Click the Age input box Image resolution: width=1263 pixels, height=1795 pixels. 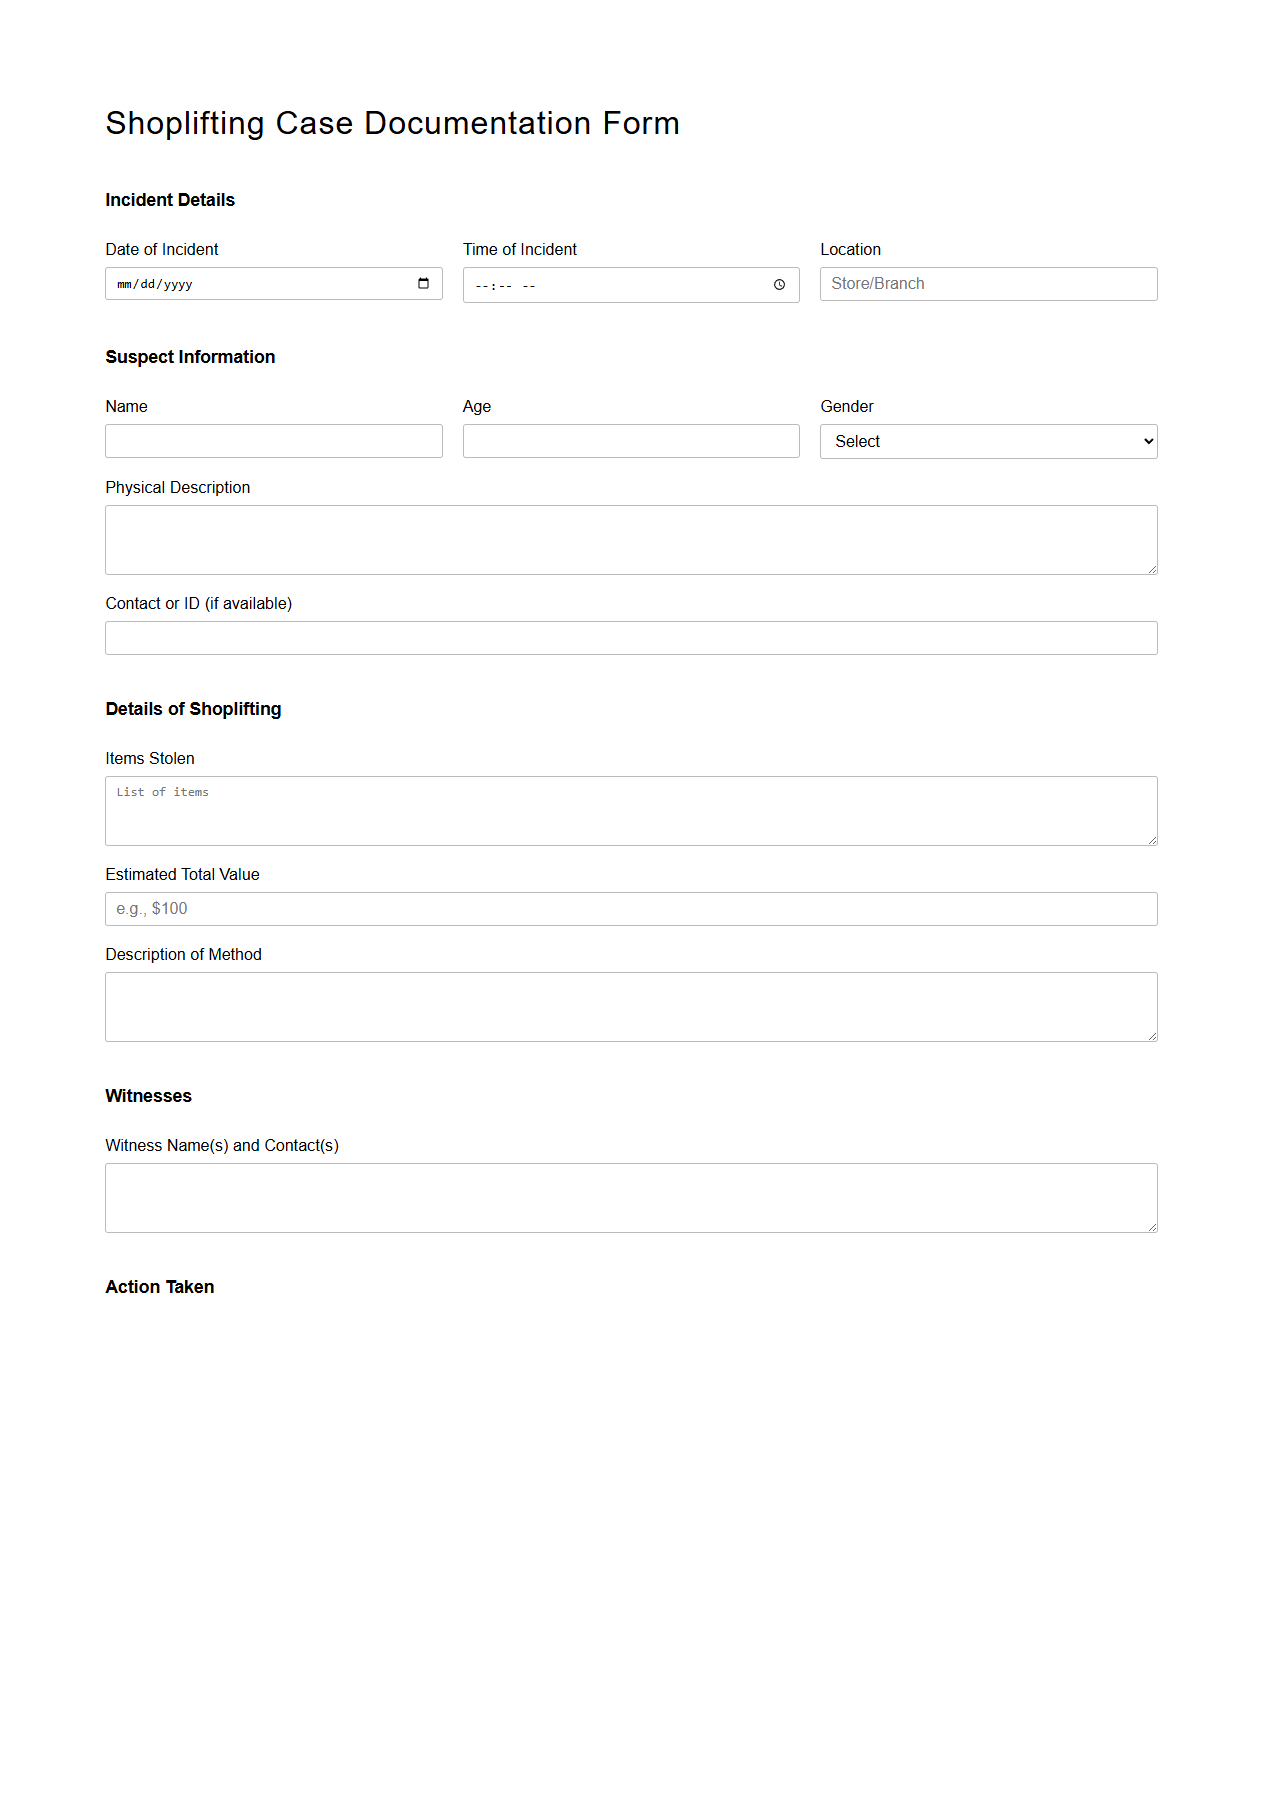pyautogui.click(x=630, y=441)
